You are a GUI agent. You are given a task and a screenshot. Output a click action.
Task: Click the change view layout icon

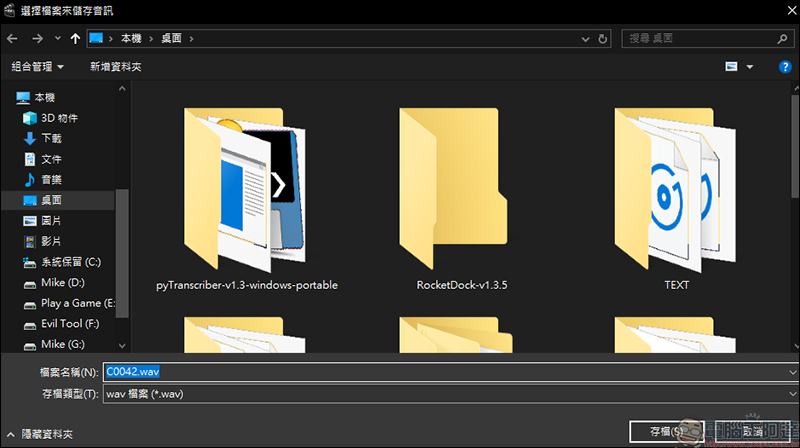[x=732, y=67]
